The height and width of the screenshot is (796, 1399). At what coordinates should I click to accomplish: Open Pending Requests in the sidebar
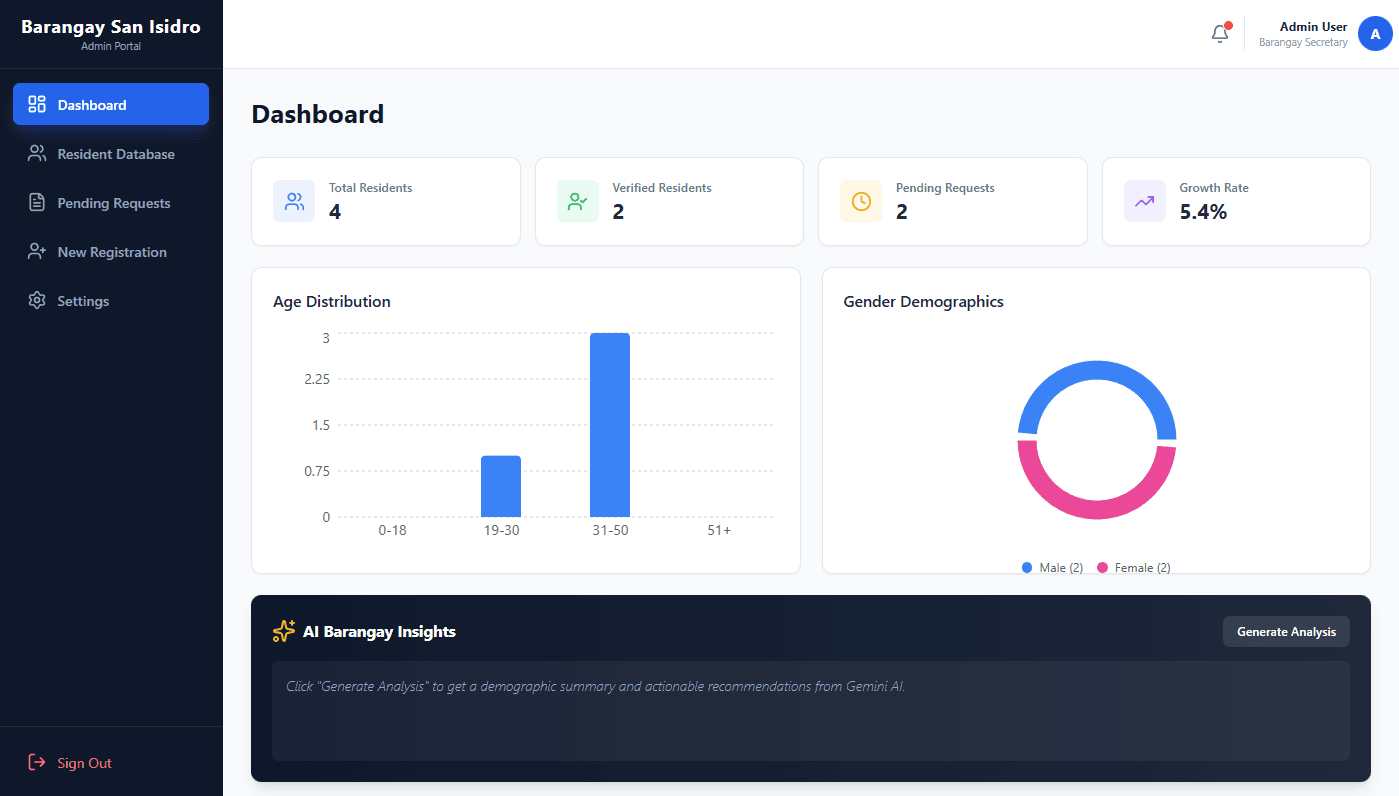(111, 202)
